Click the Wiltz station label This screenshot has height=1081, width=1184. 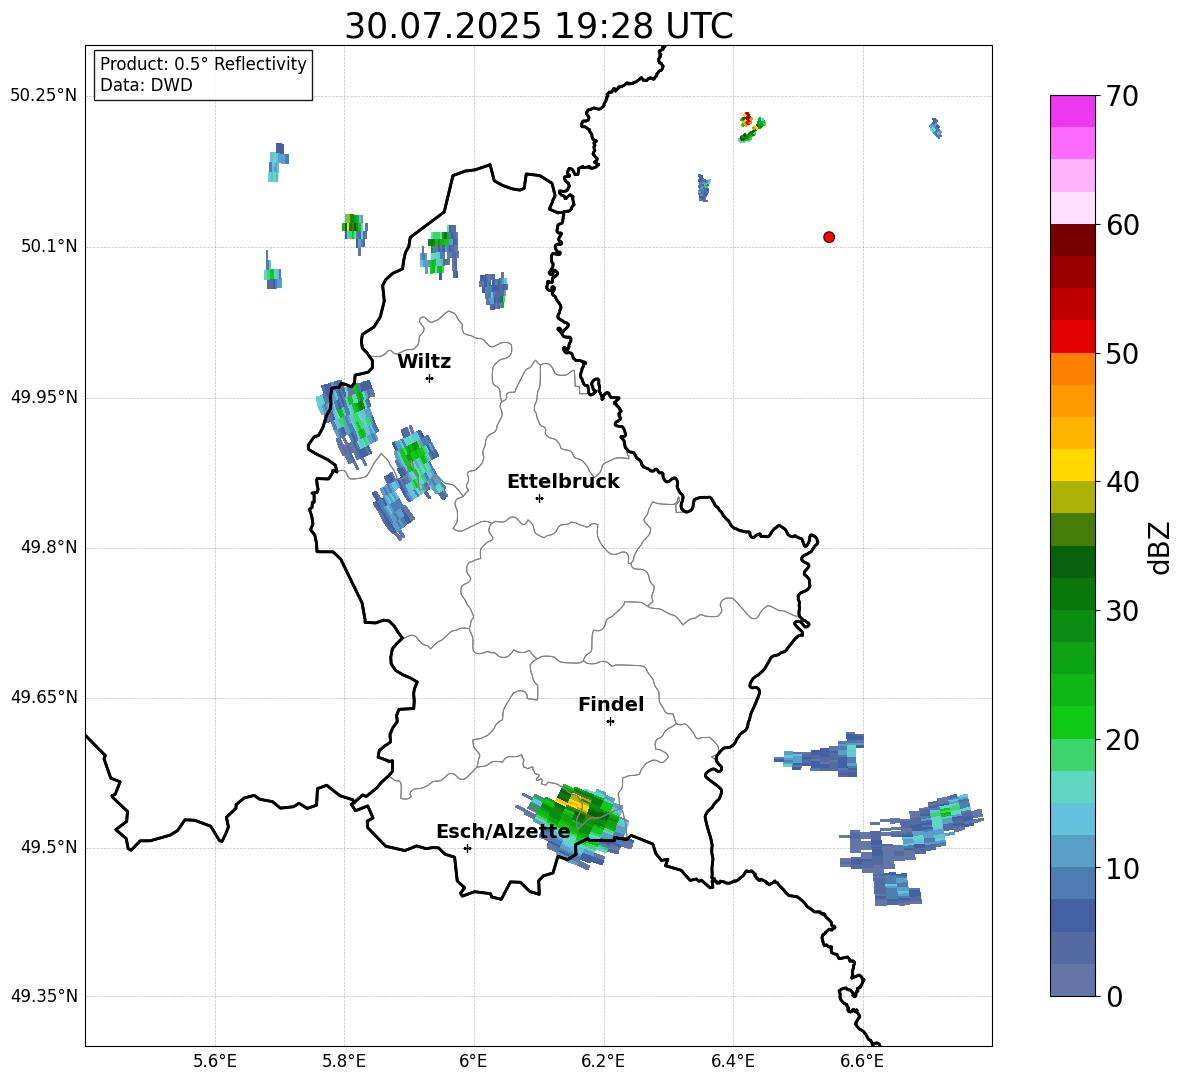pyautogui.click(x=424, y=362)
